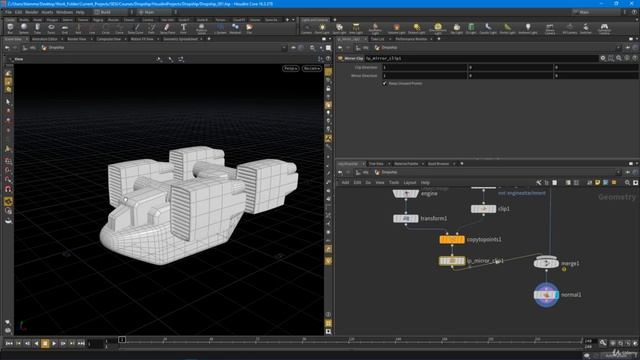640x360 pixels.
Task: Open the Layout menu in network editor
Action: [x=409, y=182]
